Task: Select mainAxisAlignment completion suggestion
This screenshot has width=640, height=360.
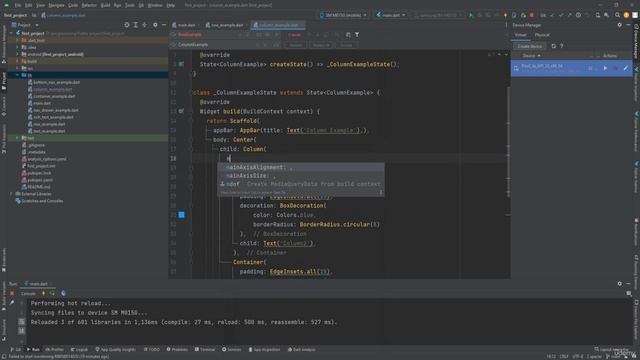Action: (301, 167)
